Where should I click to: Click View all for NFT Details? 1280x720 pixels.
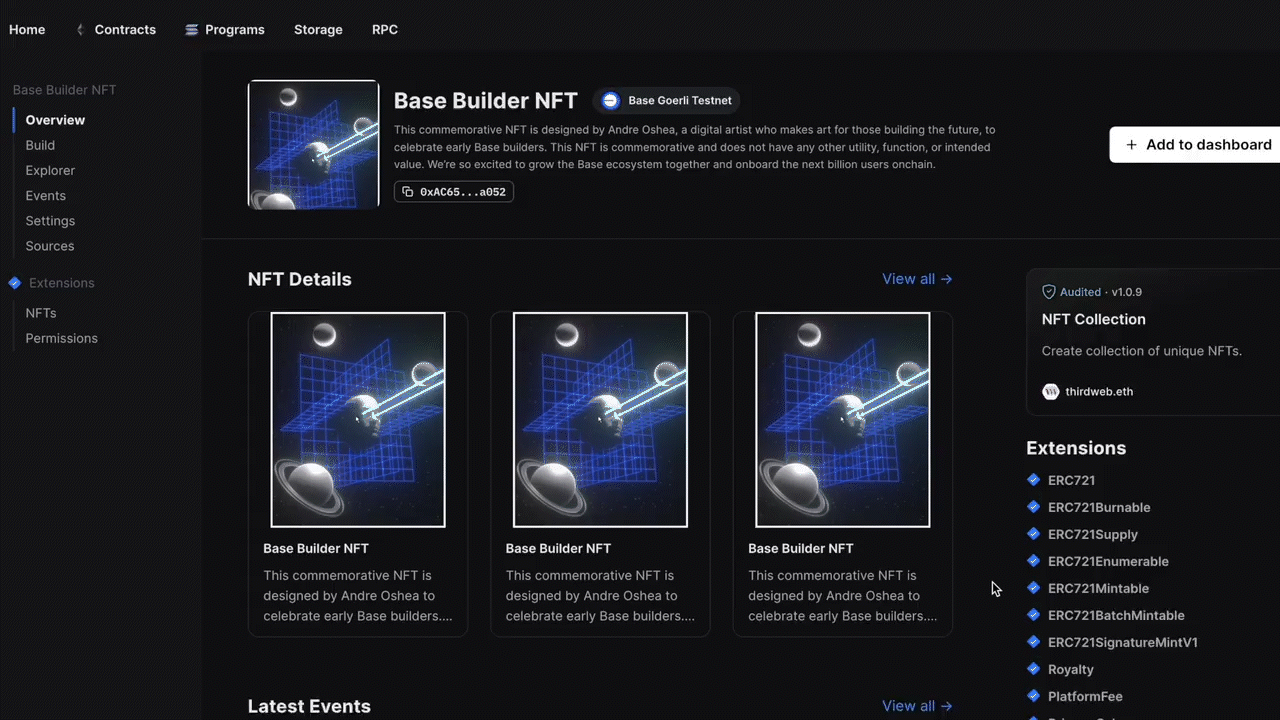tap(917, 279)
